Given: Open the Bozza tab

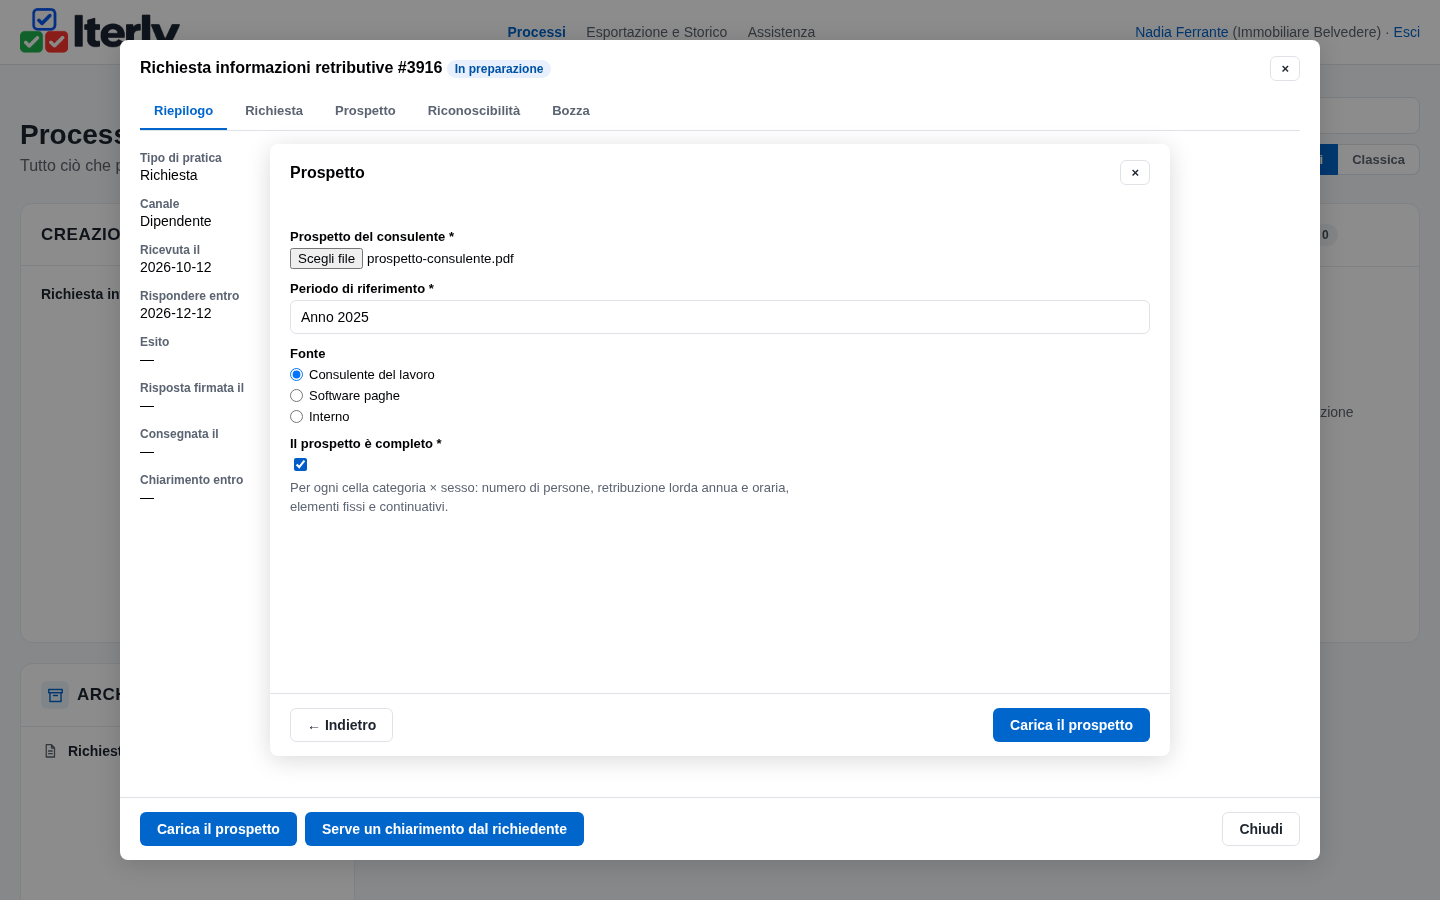Looking at the screenshot, I should [x=571, y=111].
